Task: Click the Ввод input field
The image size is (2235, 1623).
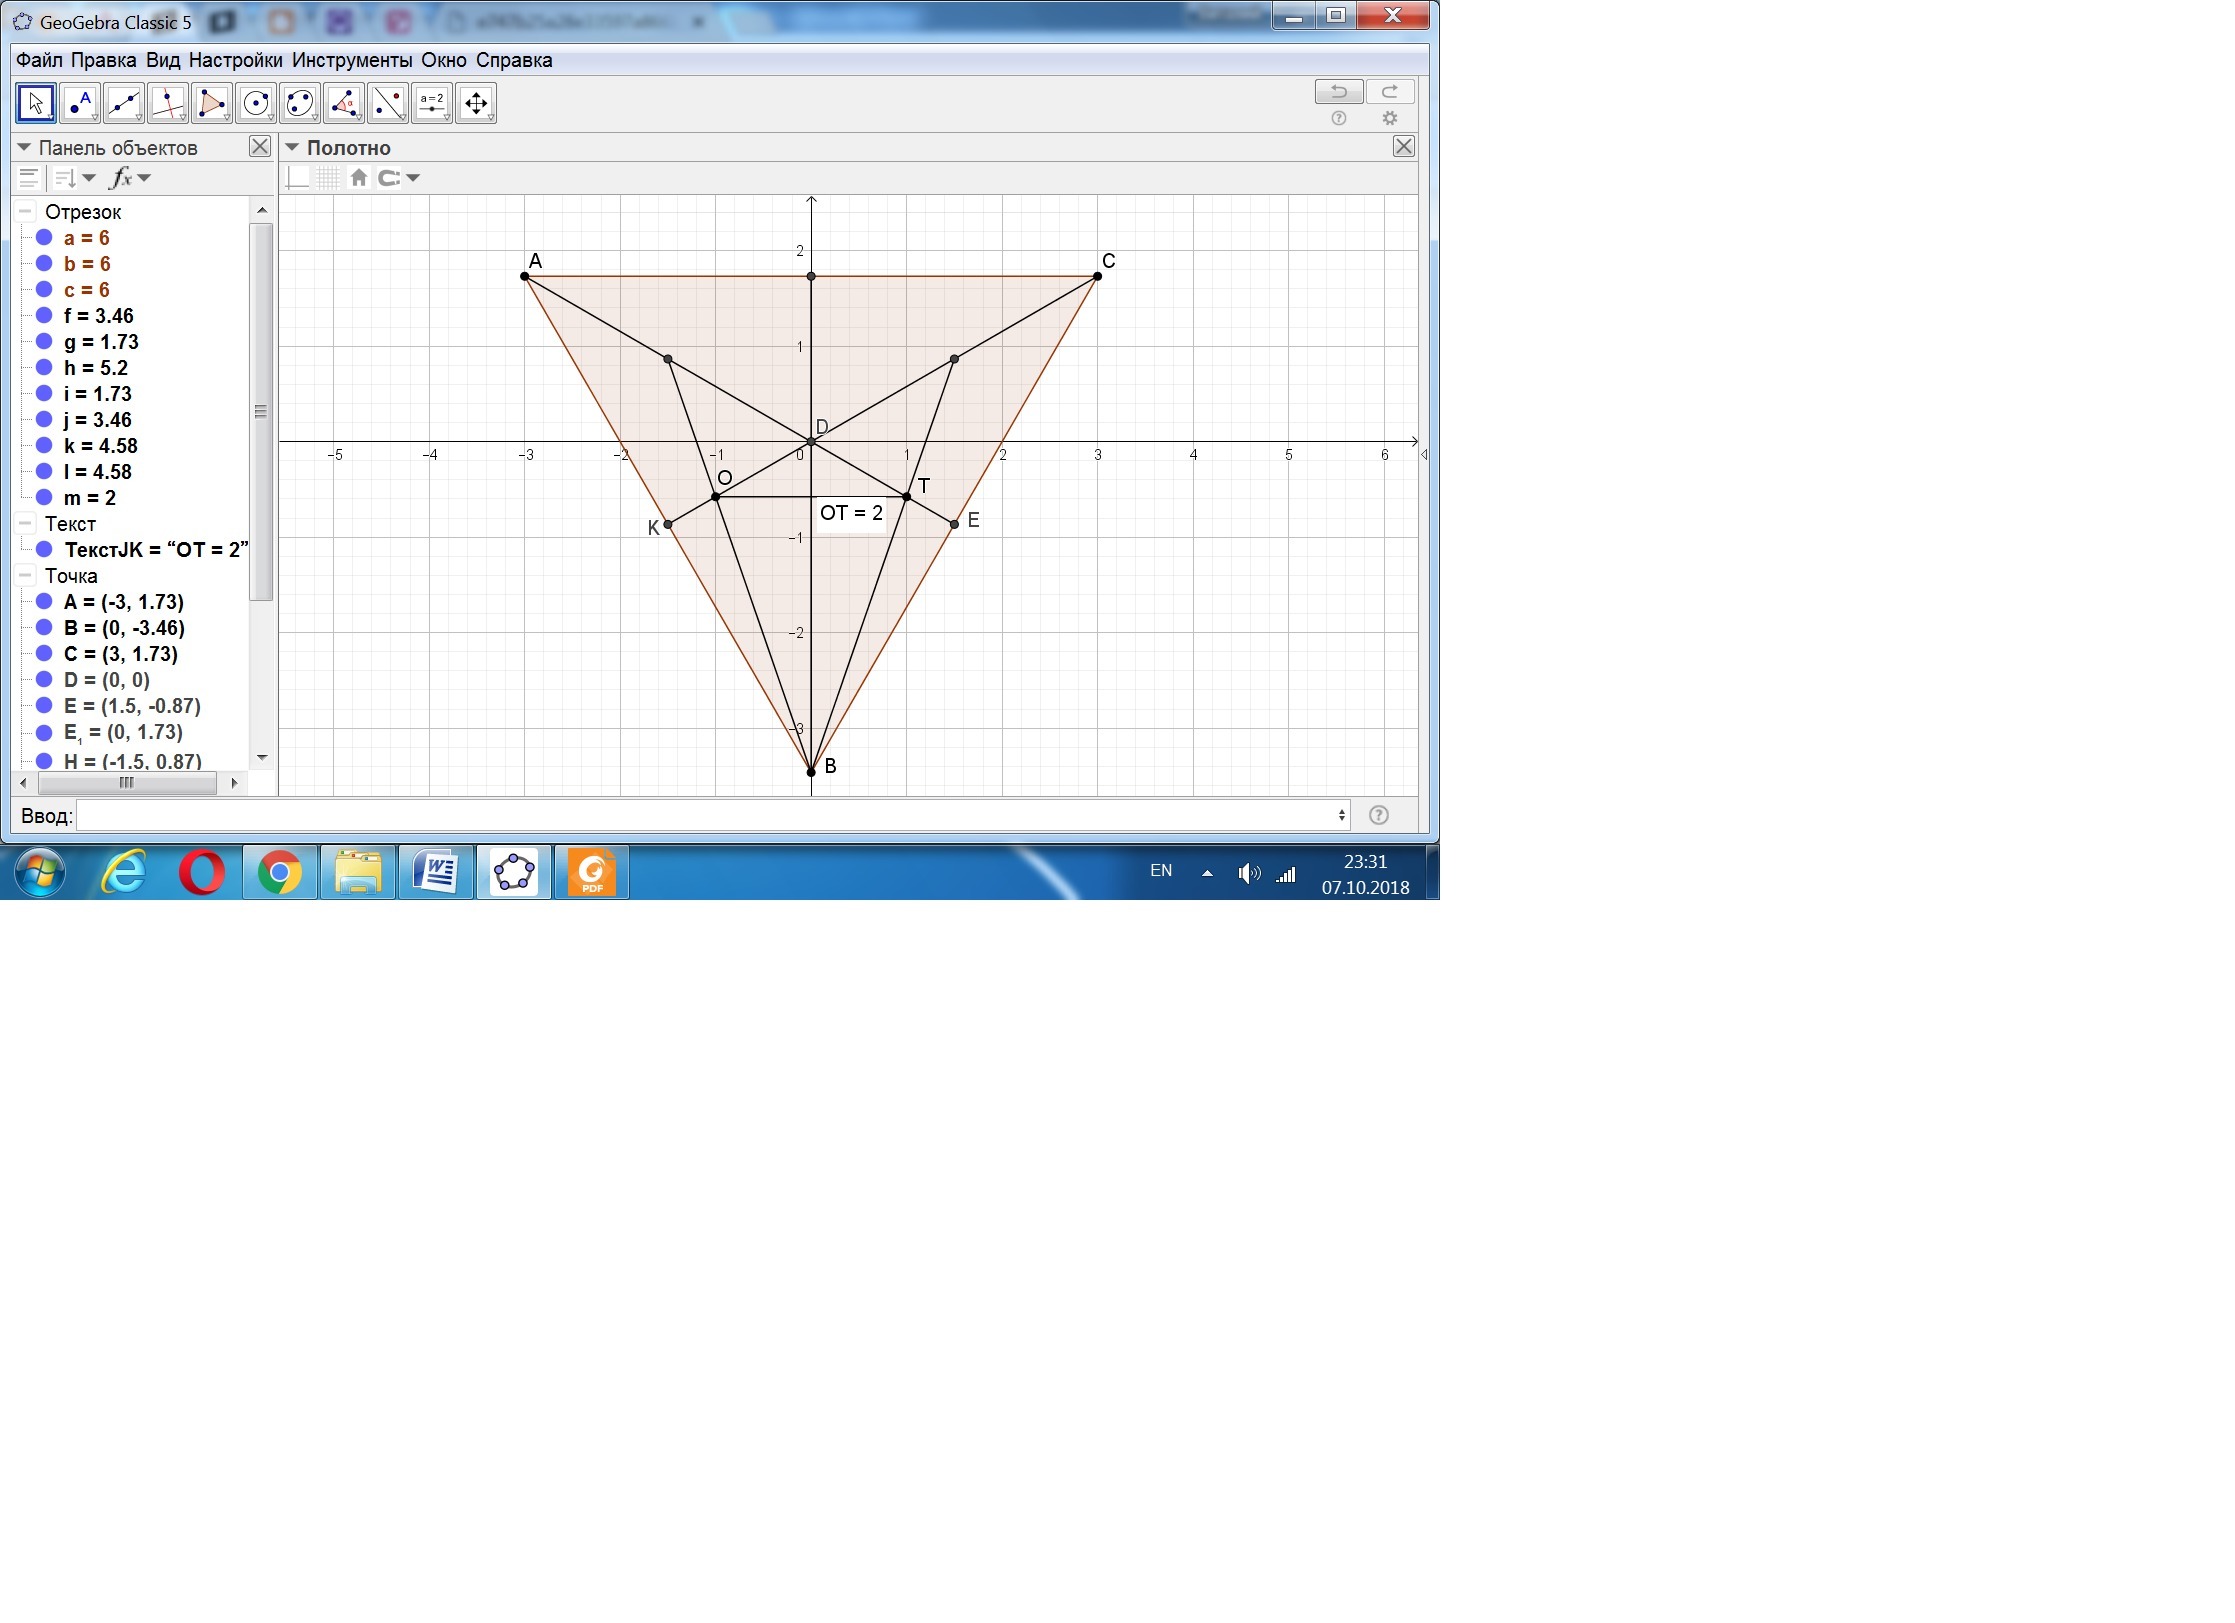Action: tap(710, 815)
